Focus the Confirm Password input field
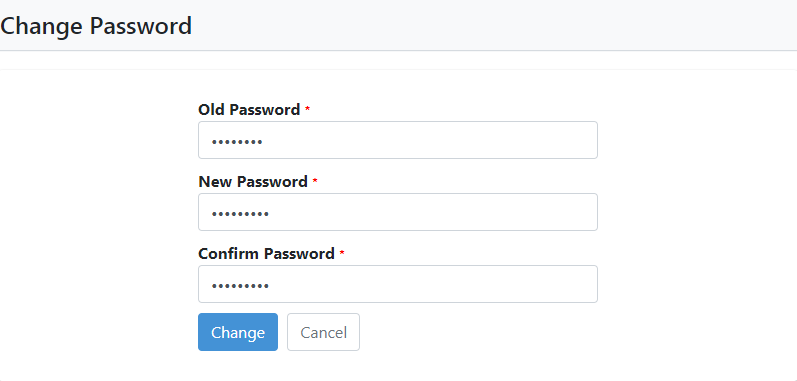Screen dimensions: 797x381 [398, 284]
